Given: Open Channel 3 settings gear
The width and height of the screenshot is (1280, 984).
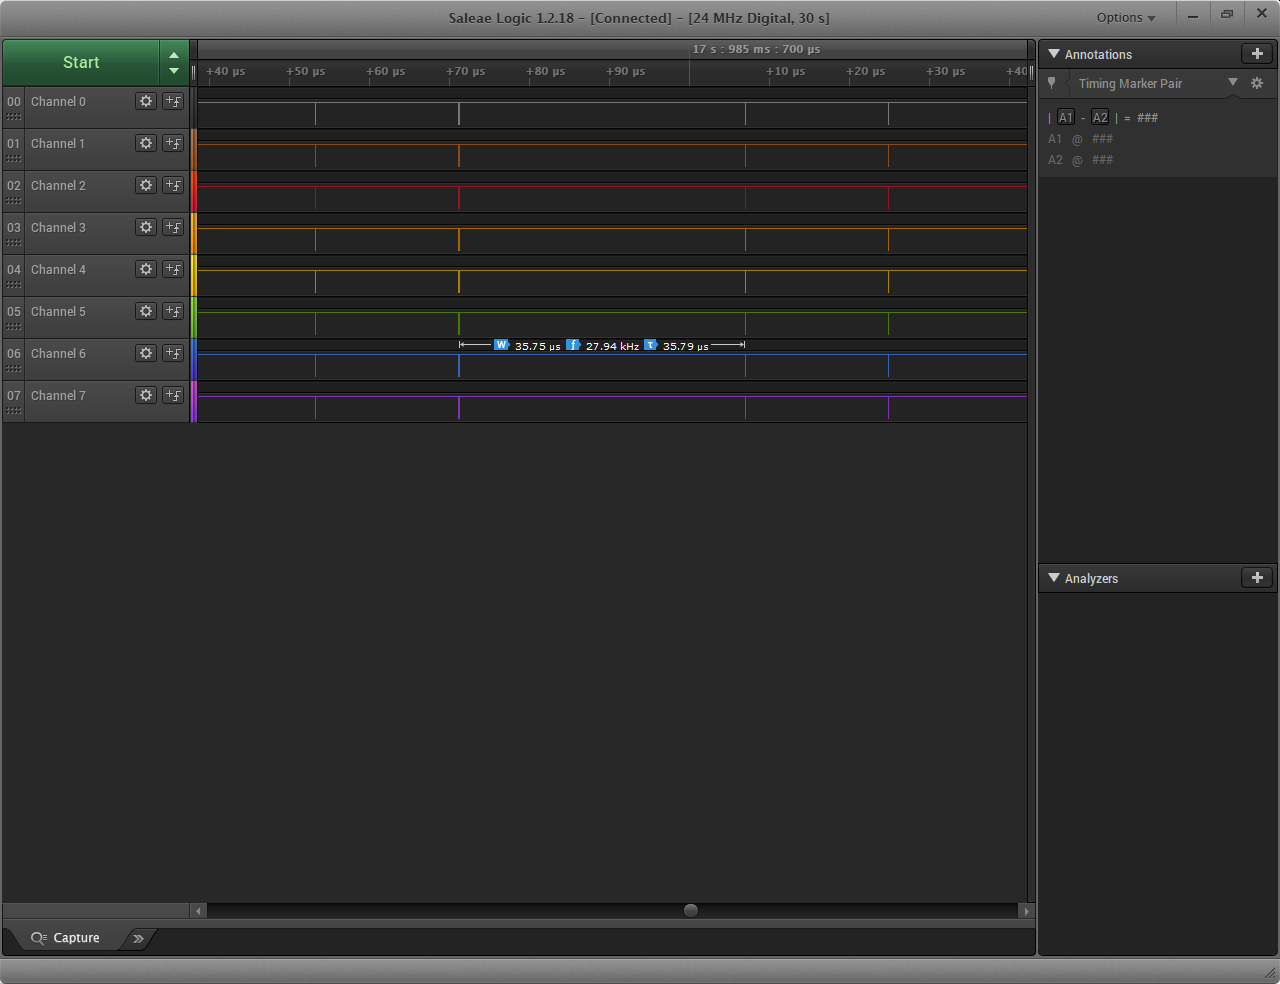Looking at the screenshot, I should point(146,227).
